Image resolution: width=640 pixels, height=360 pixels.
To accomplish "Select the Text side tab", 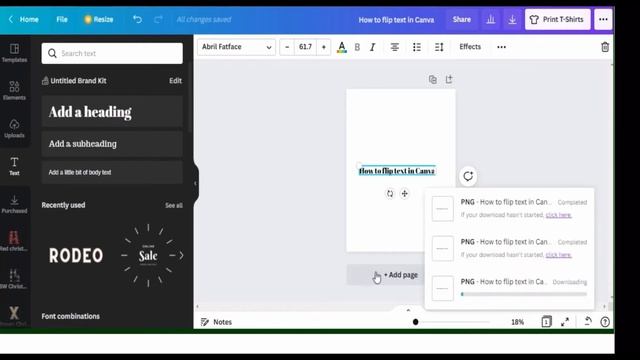I will click(x=14, y=166).
